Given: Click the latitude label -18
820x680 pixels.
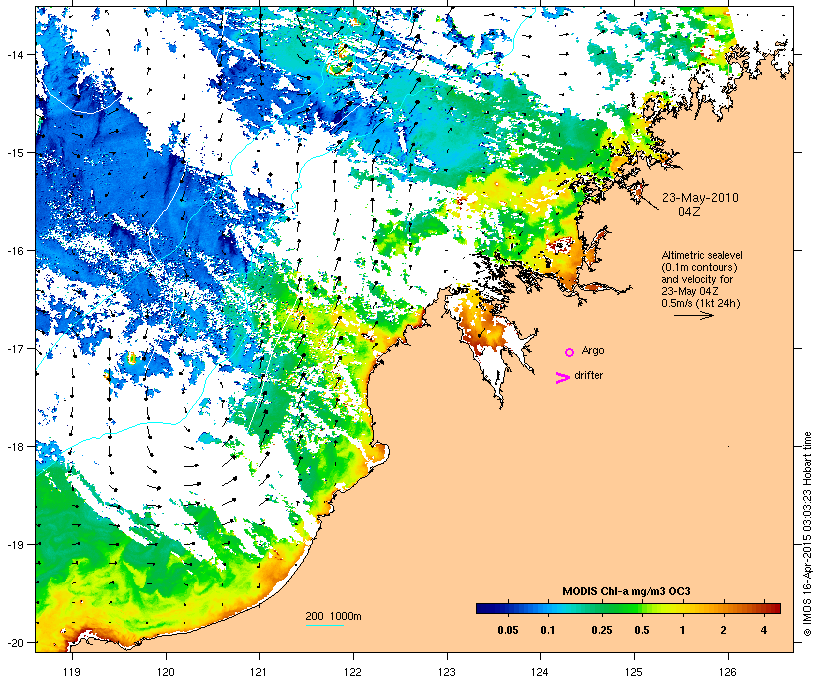Looking at the screenshot, I should [14, 446].
